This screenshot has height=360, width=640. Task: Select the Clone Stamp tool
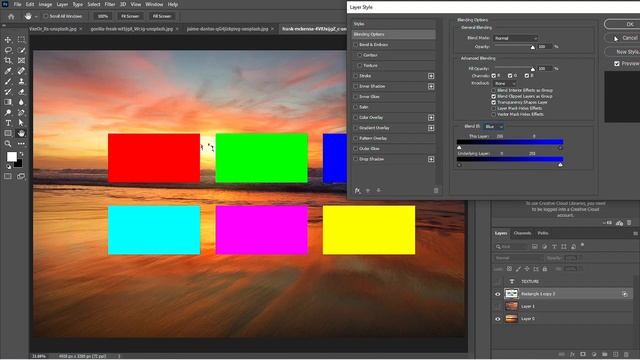tap(21, 81)
